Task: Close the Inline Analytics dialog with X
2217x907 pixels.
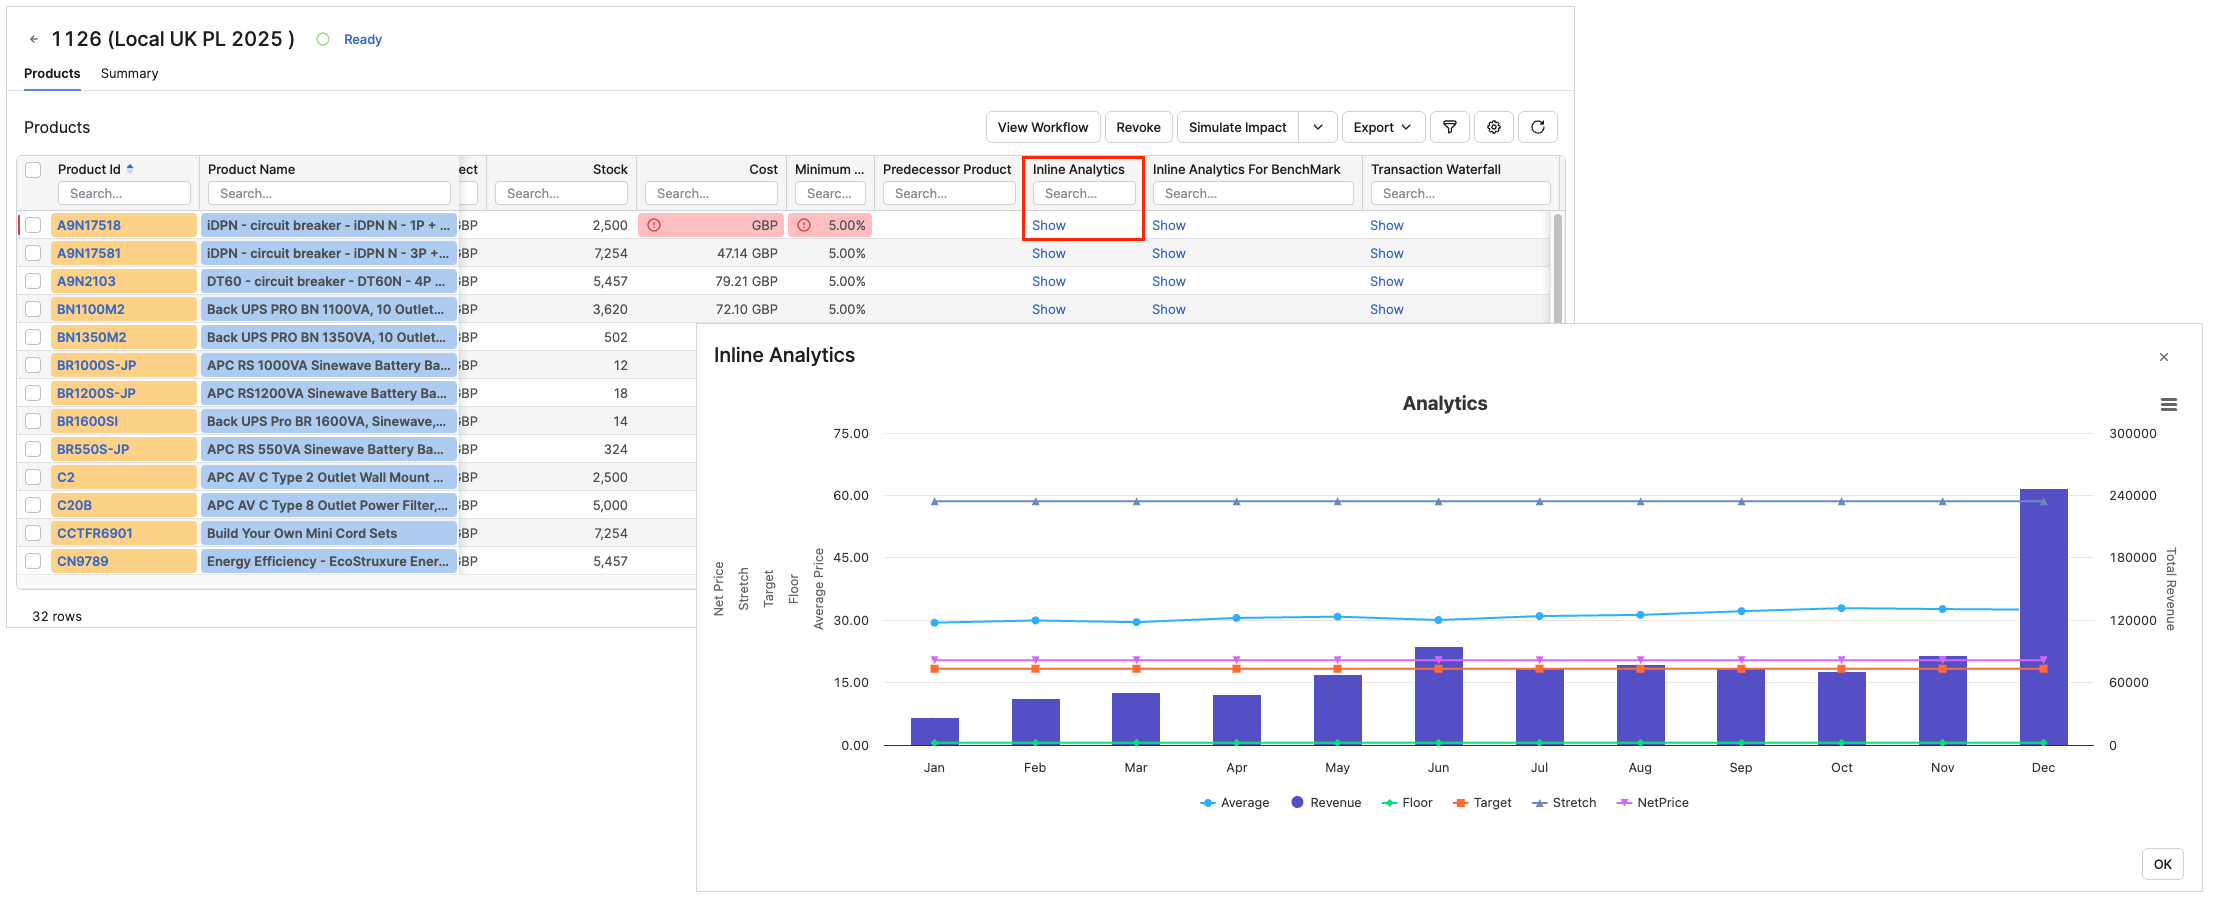Action: (x=2164, y=357)
